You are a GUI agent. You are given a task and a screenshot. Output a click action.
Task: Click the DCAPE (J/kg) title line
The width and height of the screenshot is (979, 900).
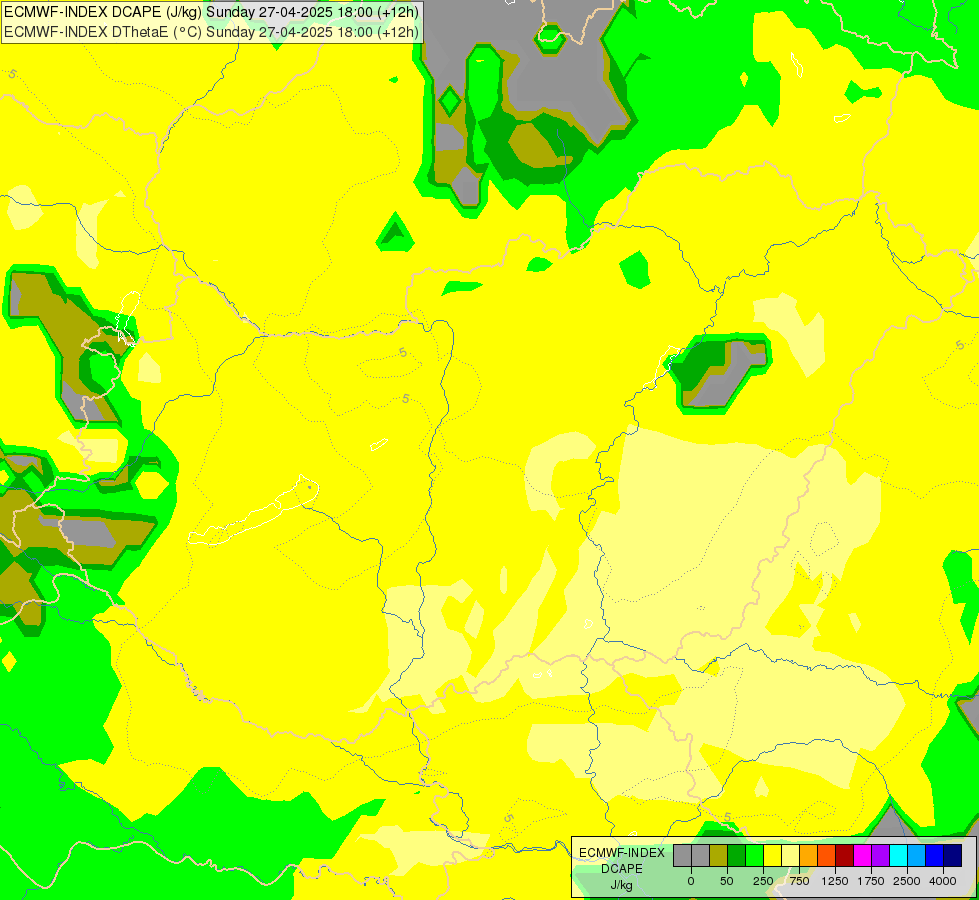211,12
